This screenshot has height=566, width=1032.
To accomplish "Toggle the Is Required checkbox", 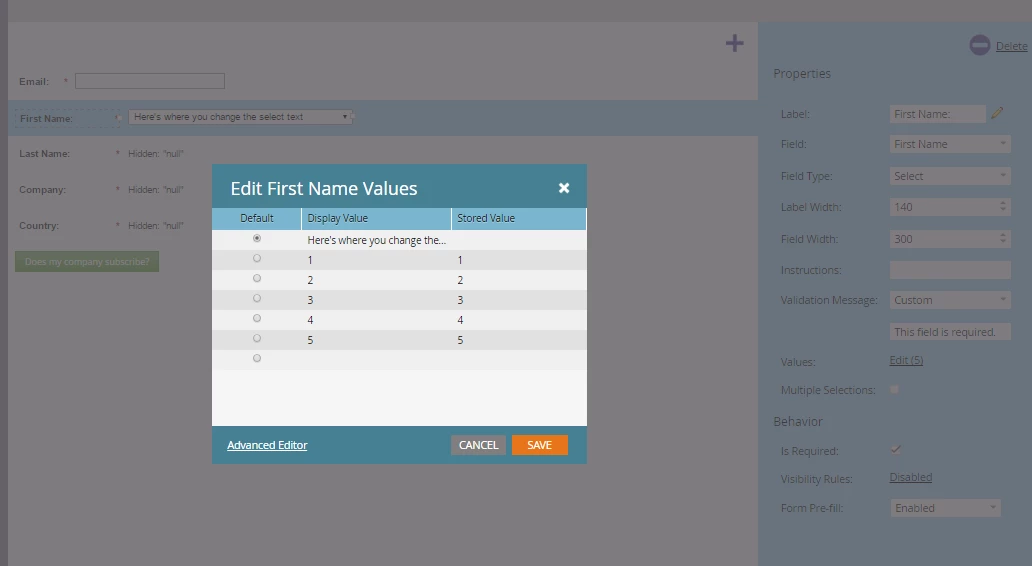I will 895,450.
